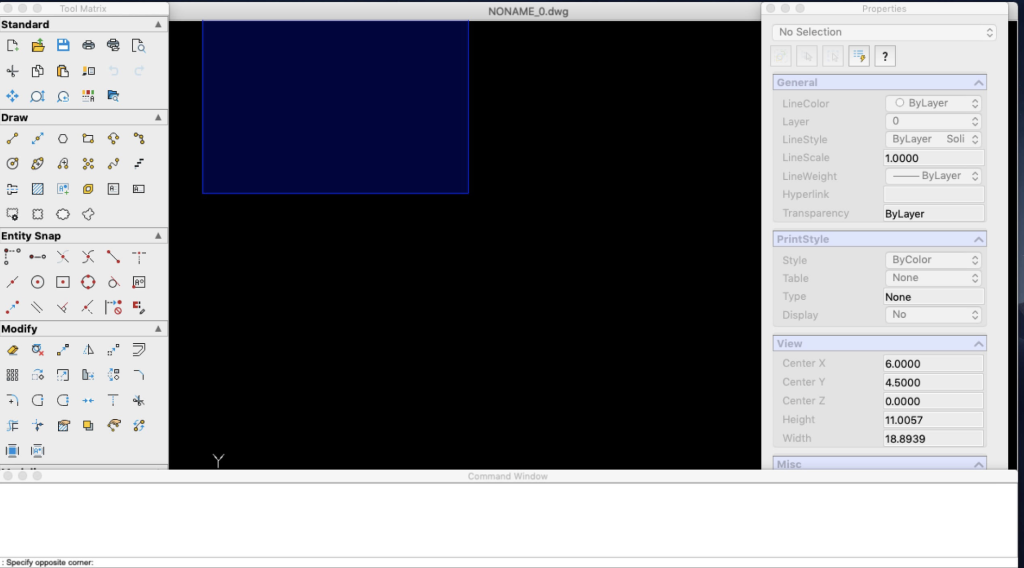This screenshot has width=1024, height=568.
Task: Open the LineWeight dropdown
Action: point(934,176)
